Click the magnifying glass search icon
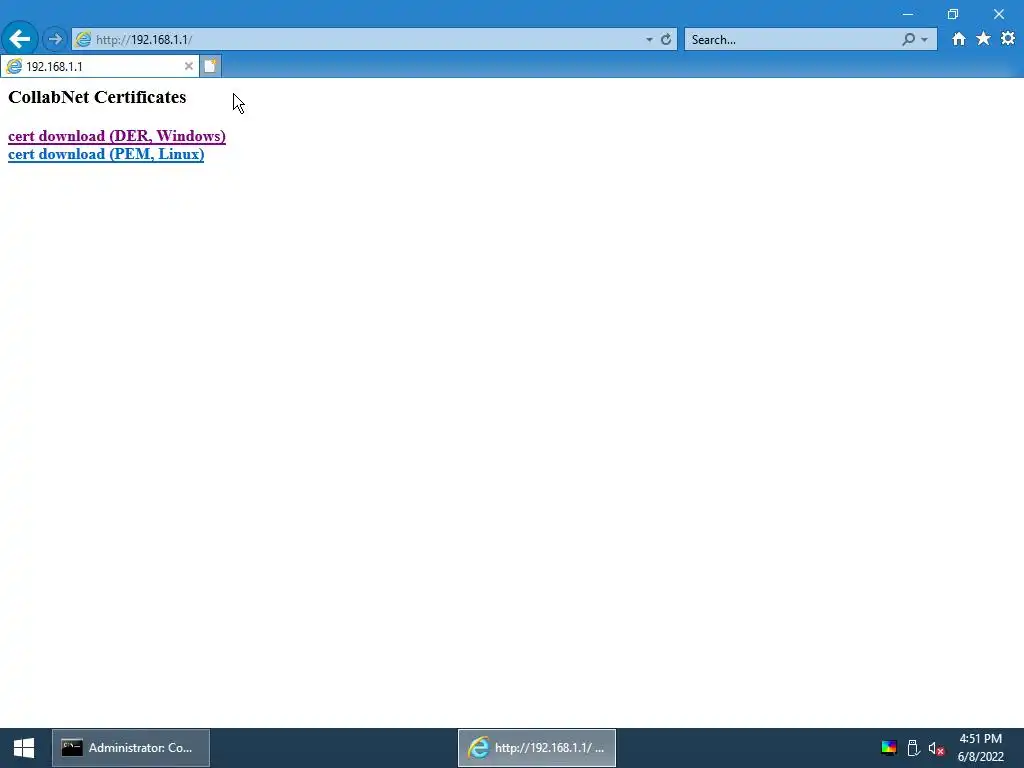The width and height of the screenshot is (1024, 768). click(x=908, y=40)
